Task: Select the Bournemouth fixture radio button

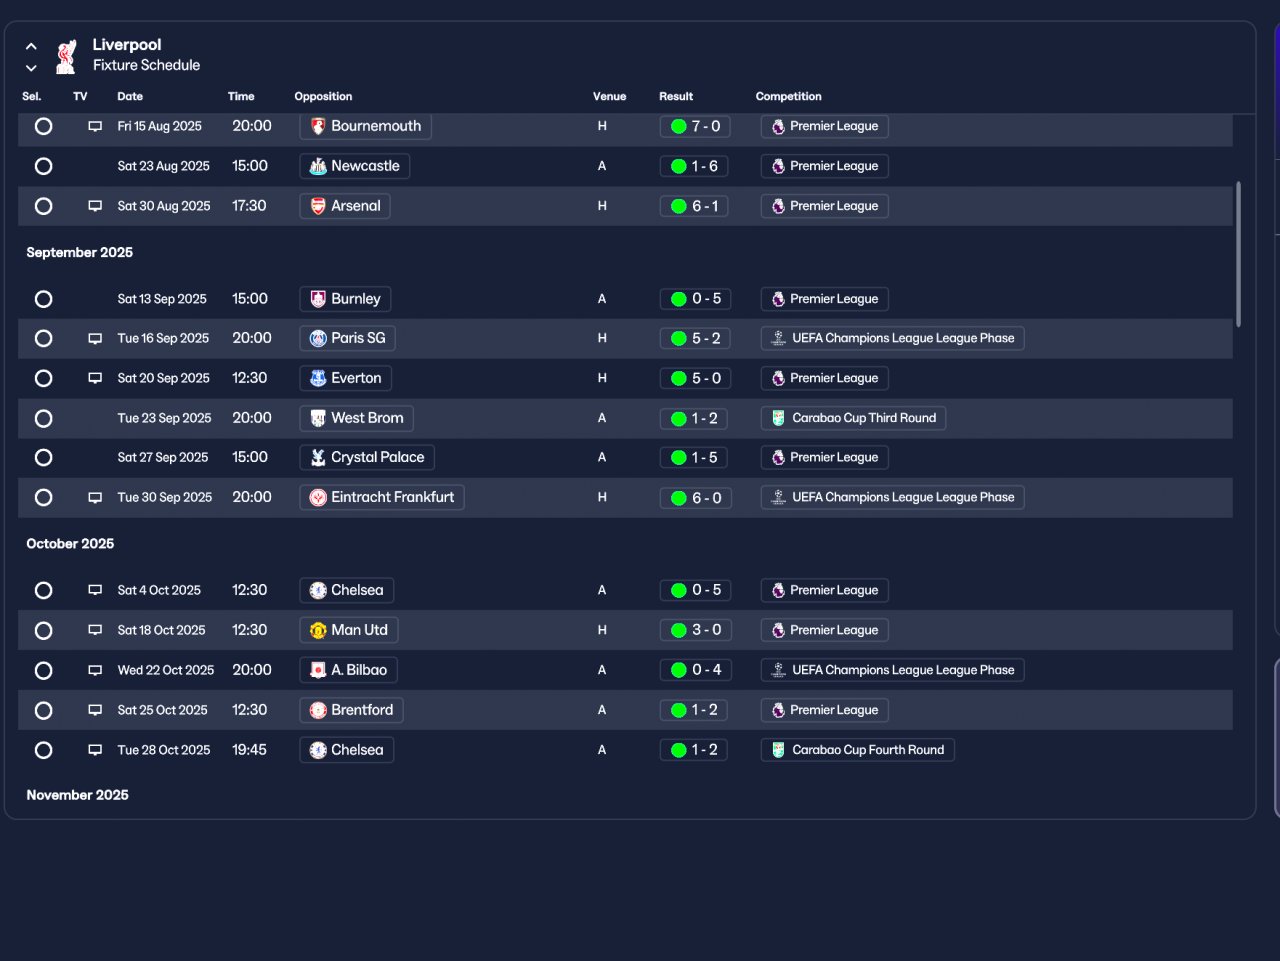Action: (x=43, y=126)
